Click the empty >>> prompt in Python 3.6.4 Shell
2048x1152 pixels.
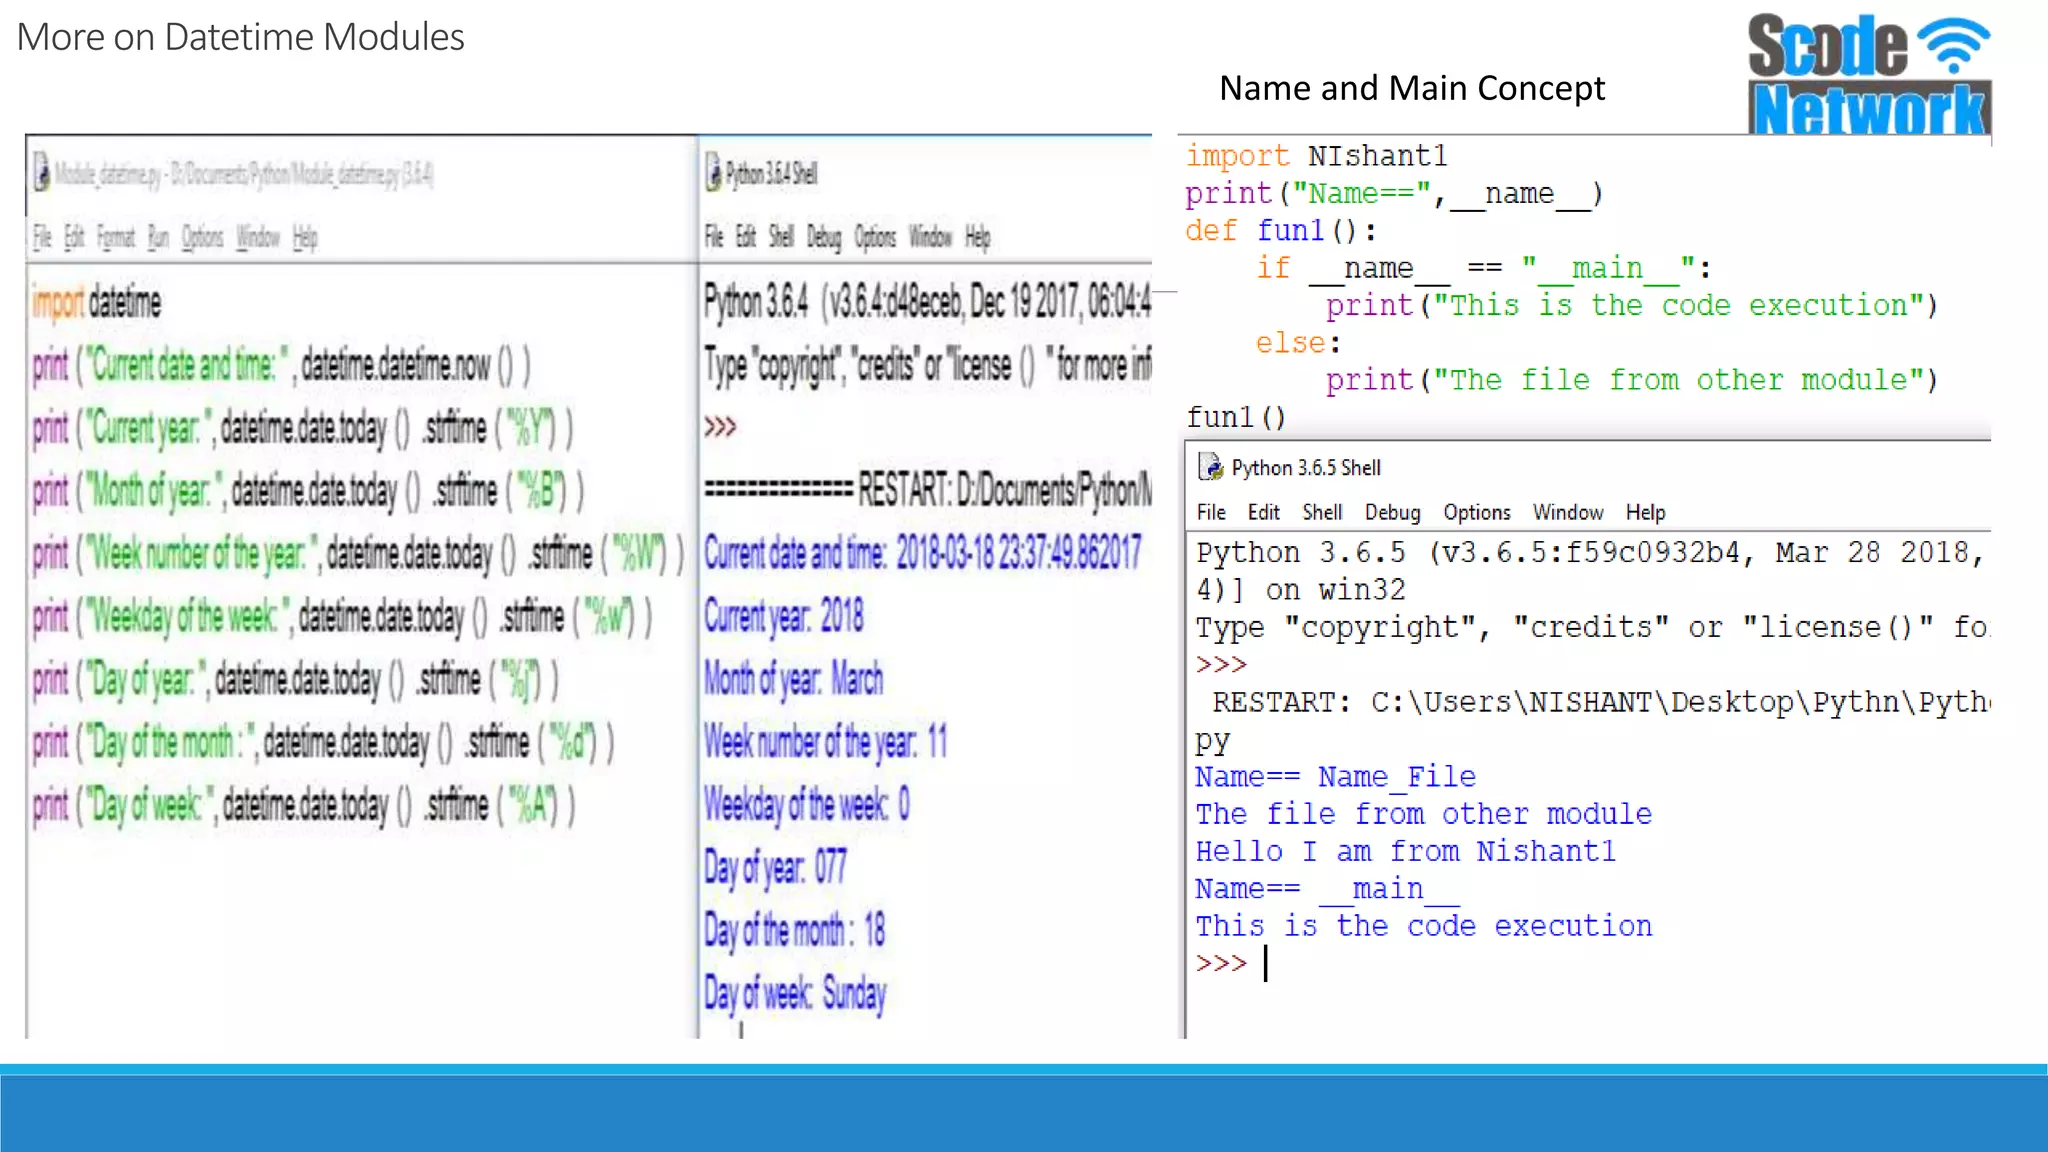click(x=720, y=427)
